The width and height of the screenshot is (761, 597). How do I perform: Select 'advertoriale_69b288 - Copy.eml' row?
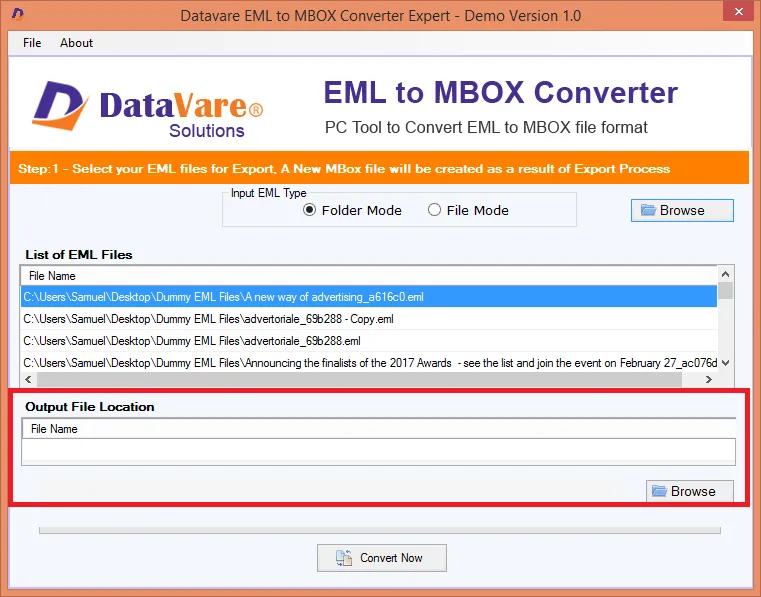pos(369,319)
